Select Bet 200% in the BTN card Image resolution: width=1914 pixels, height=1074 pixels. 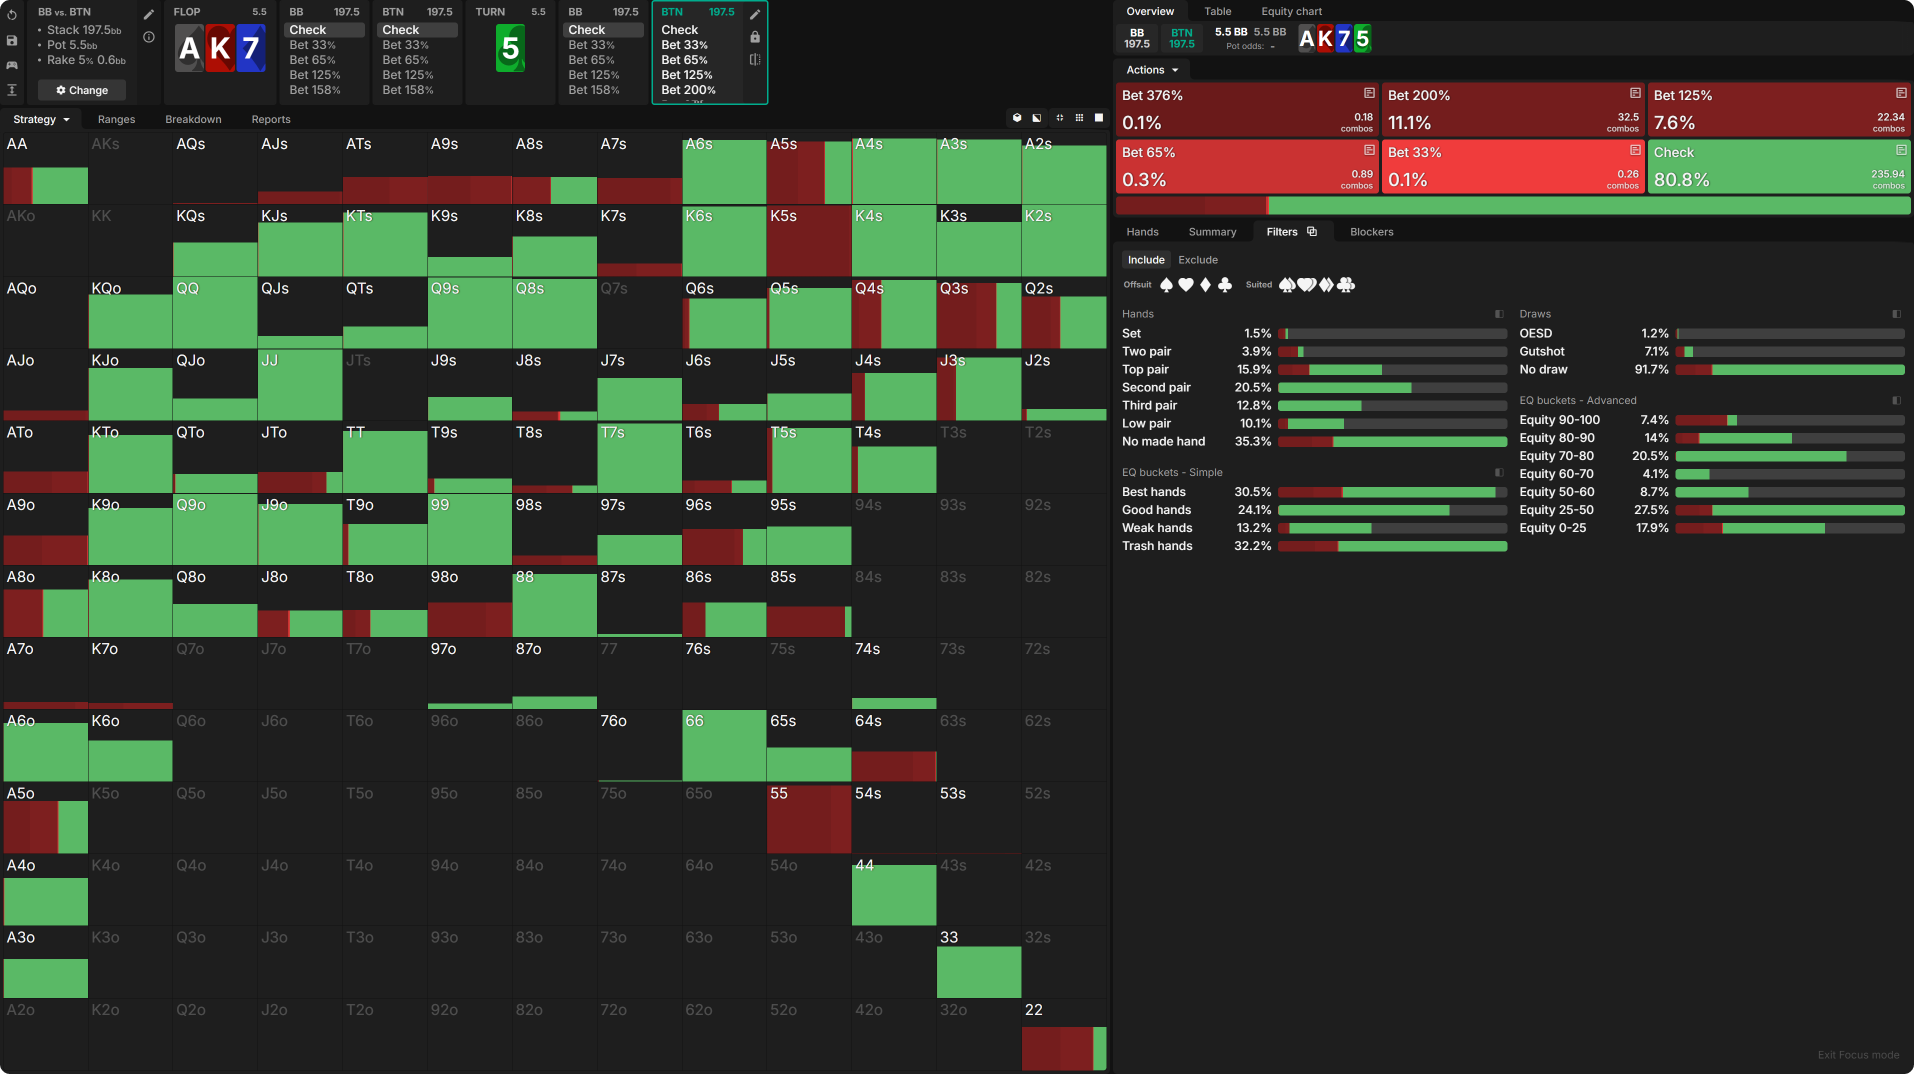click(688, 90)
